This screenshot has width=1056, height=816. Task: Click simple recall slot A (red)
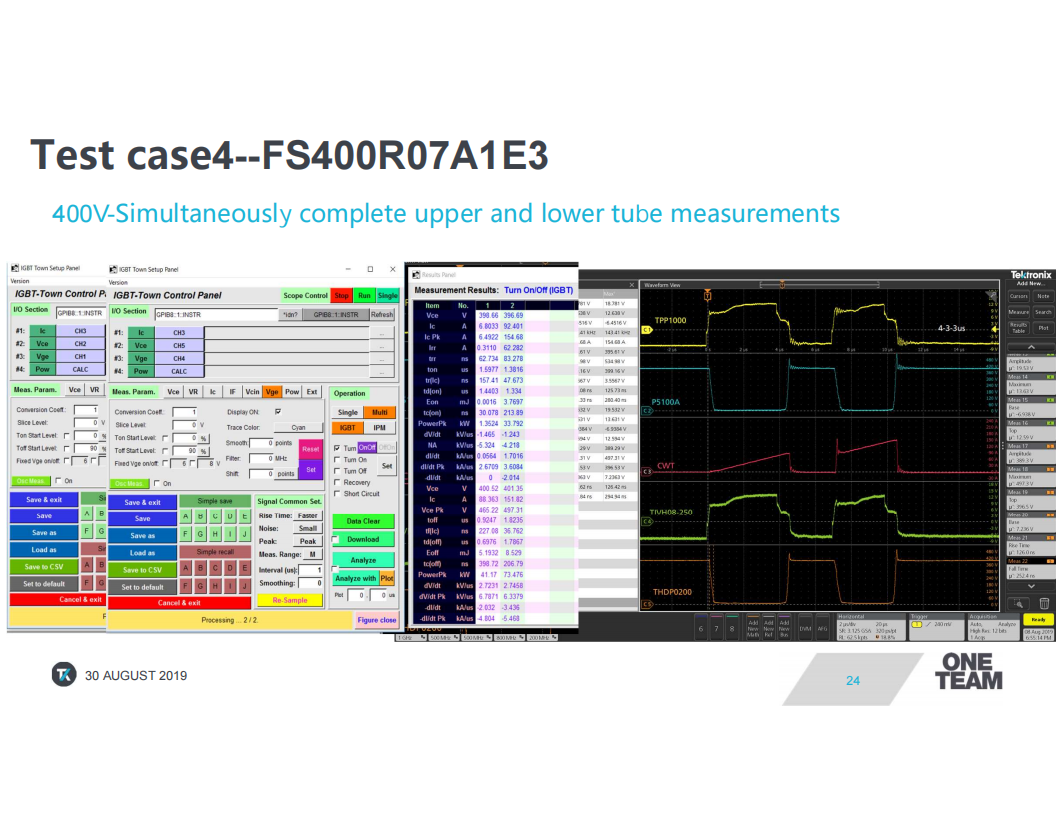pyautogui.click(x=186, y=568)
